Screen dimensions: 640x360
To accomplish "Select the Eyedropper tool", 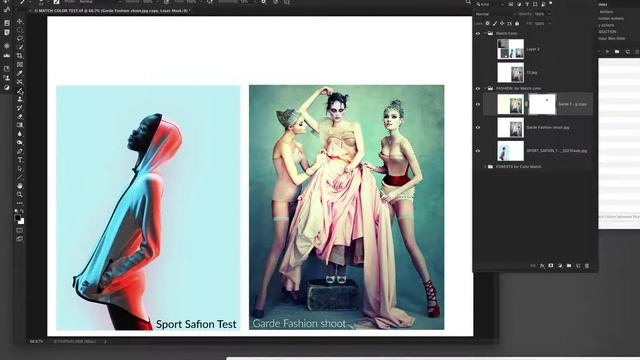I will click(20, 73).
